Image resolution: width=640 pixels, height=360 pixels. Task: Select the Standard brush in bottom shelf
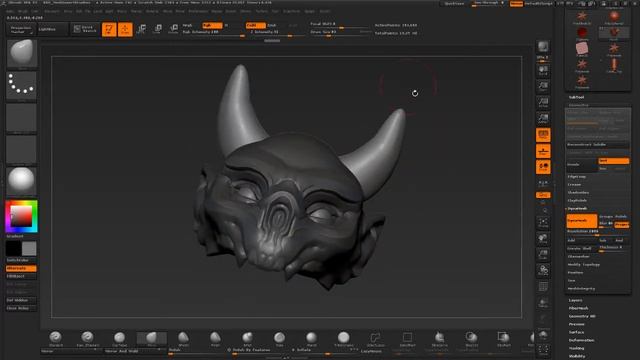56,339
